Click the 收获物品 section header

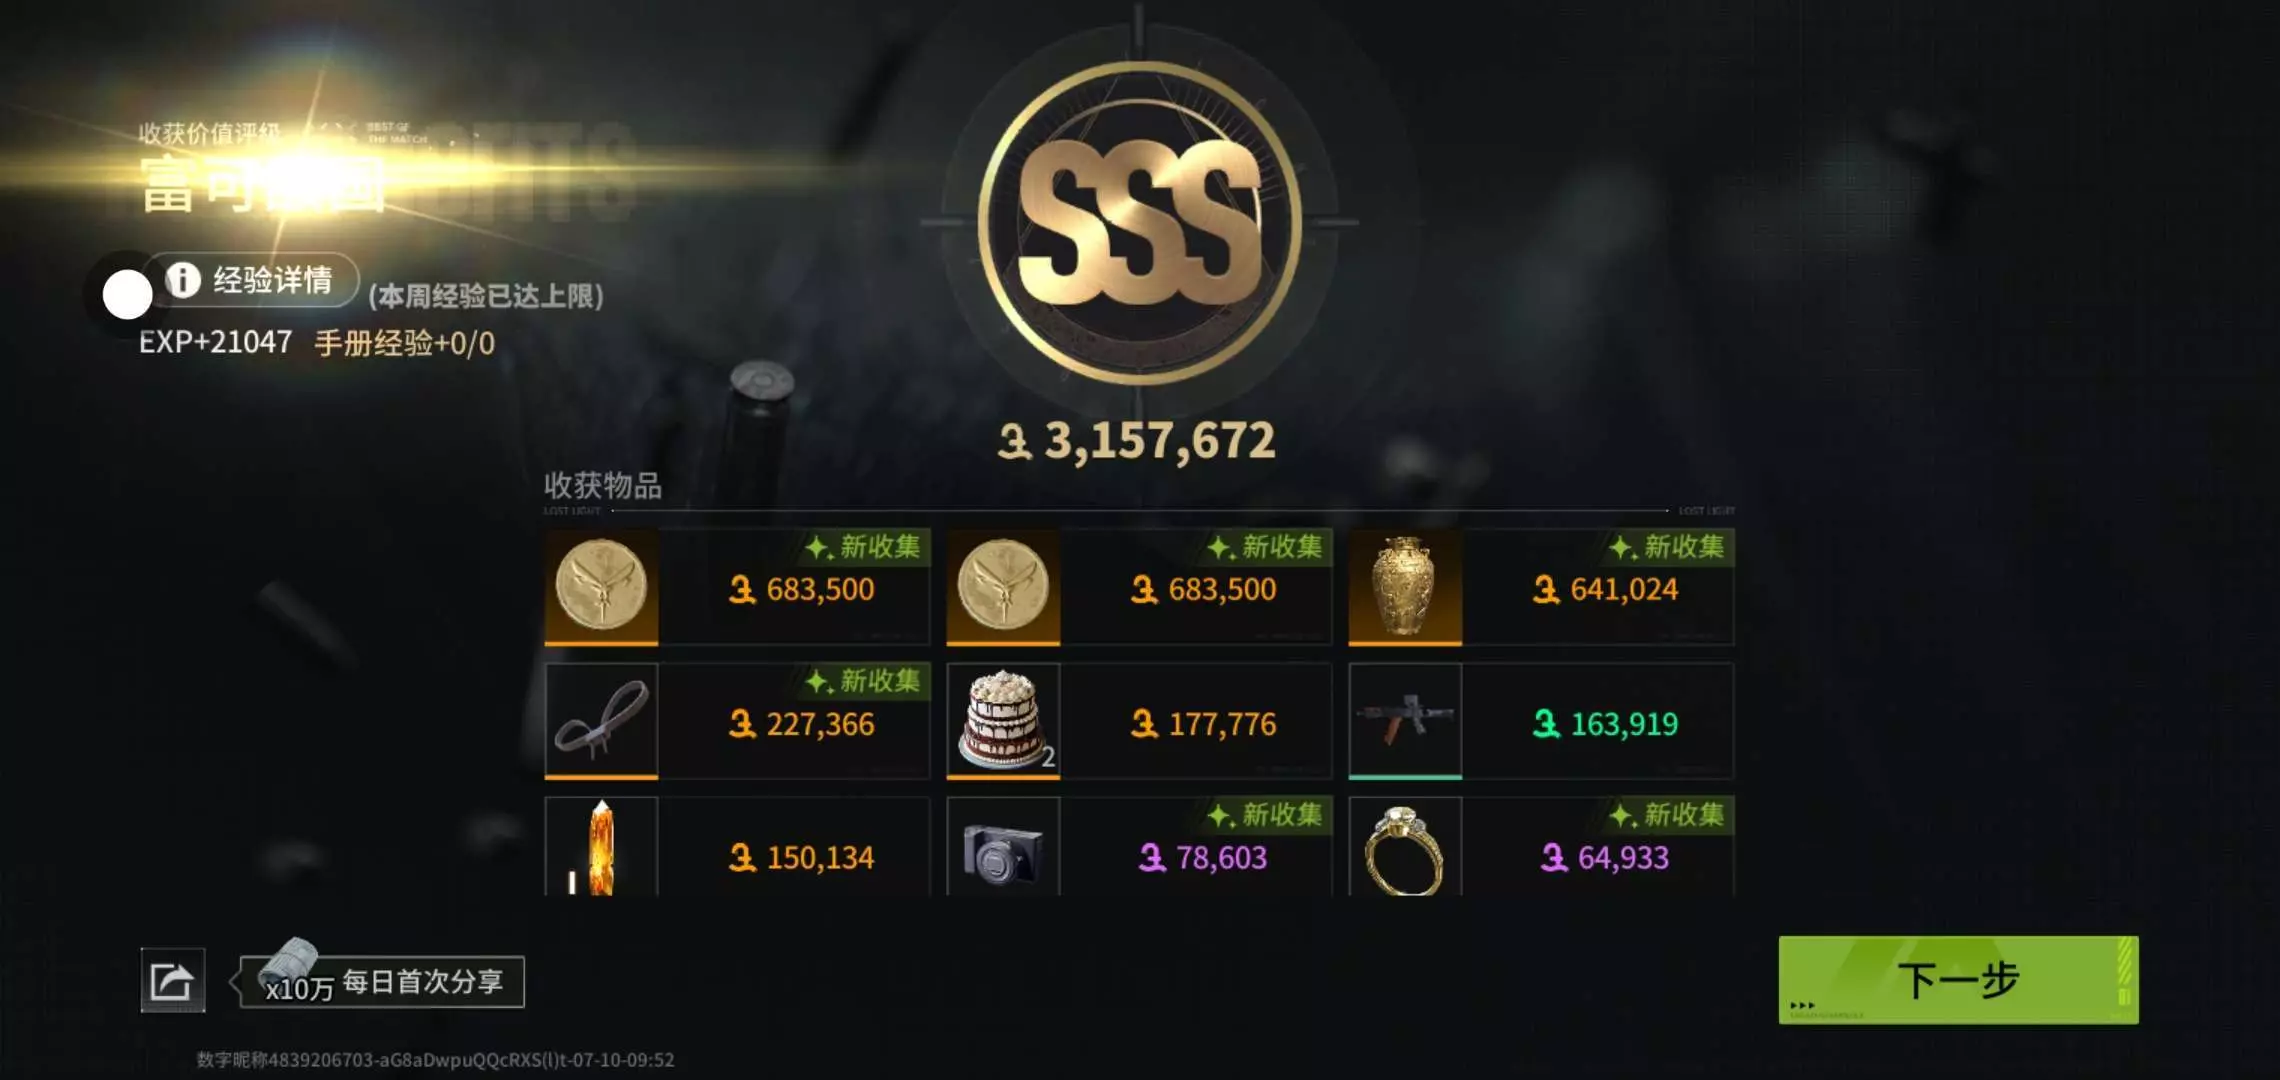[x=603, y=486]
